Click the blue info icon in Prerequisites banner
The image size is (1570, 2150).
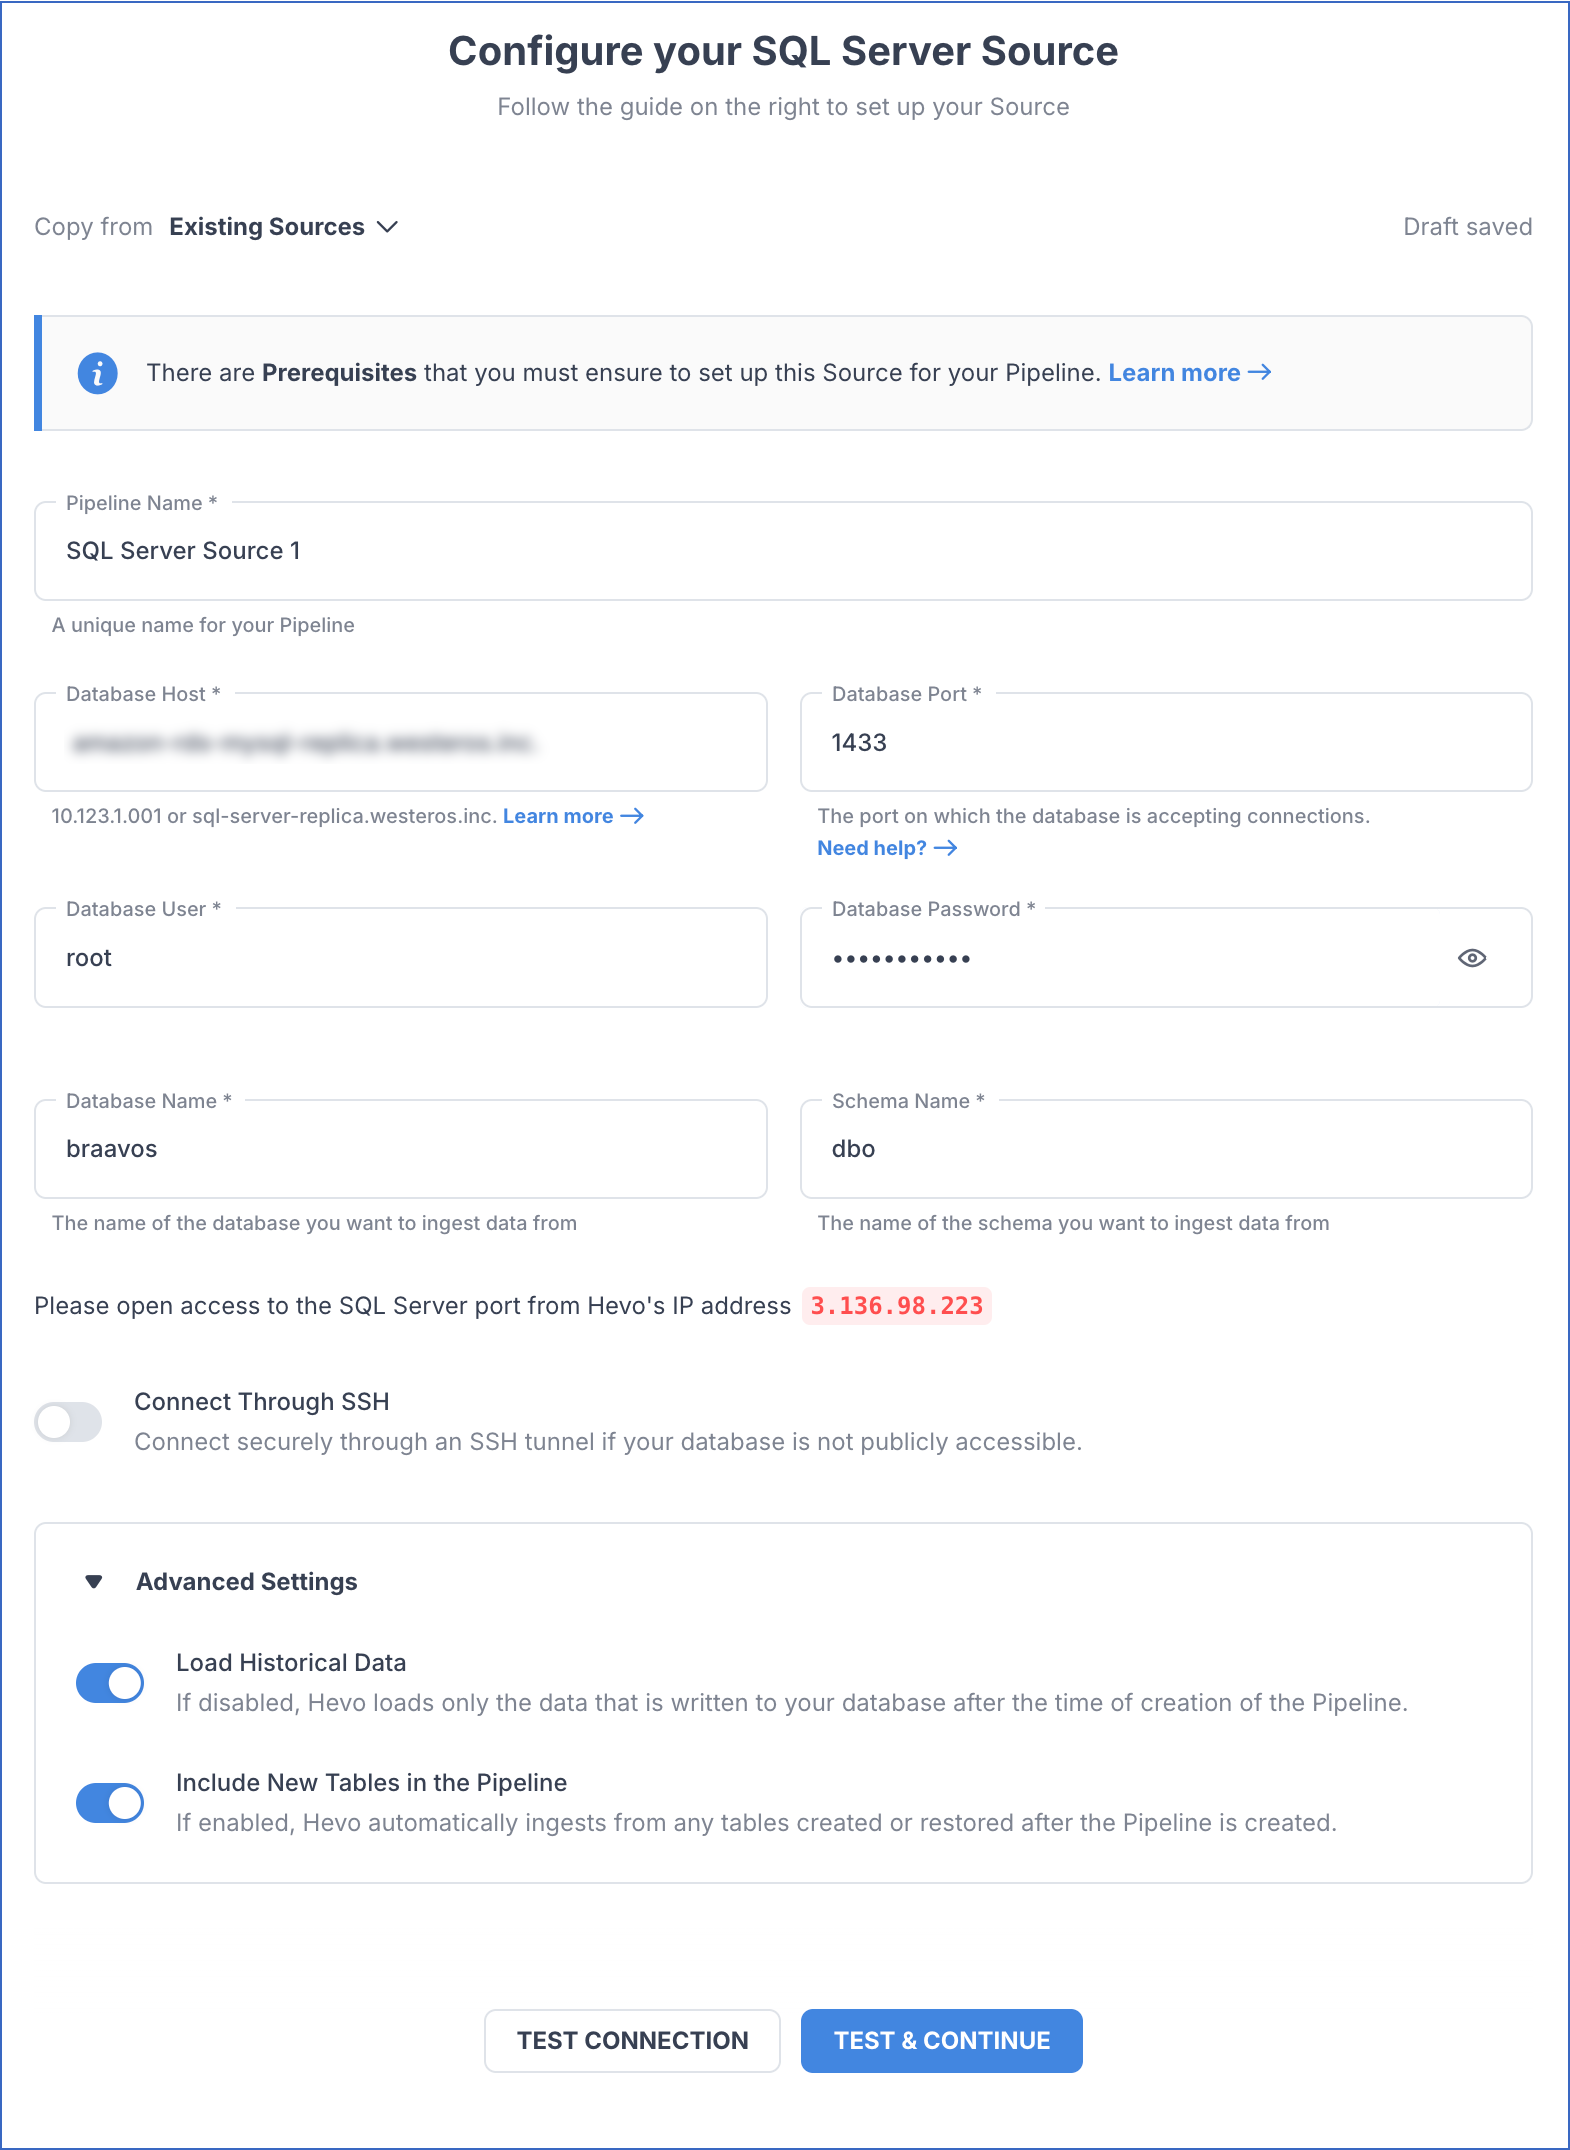pyautogui.click(x=97, y=373)
